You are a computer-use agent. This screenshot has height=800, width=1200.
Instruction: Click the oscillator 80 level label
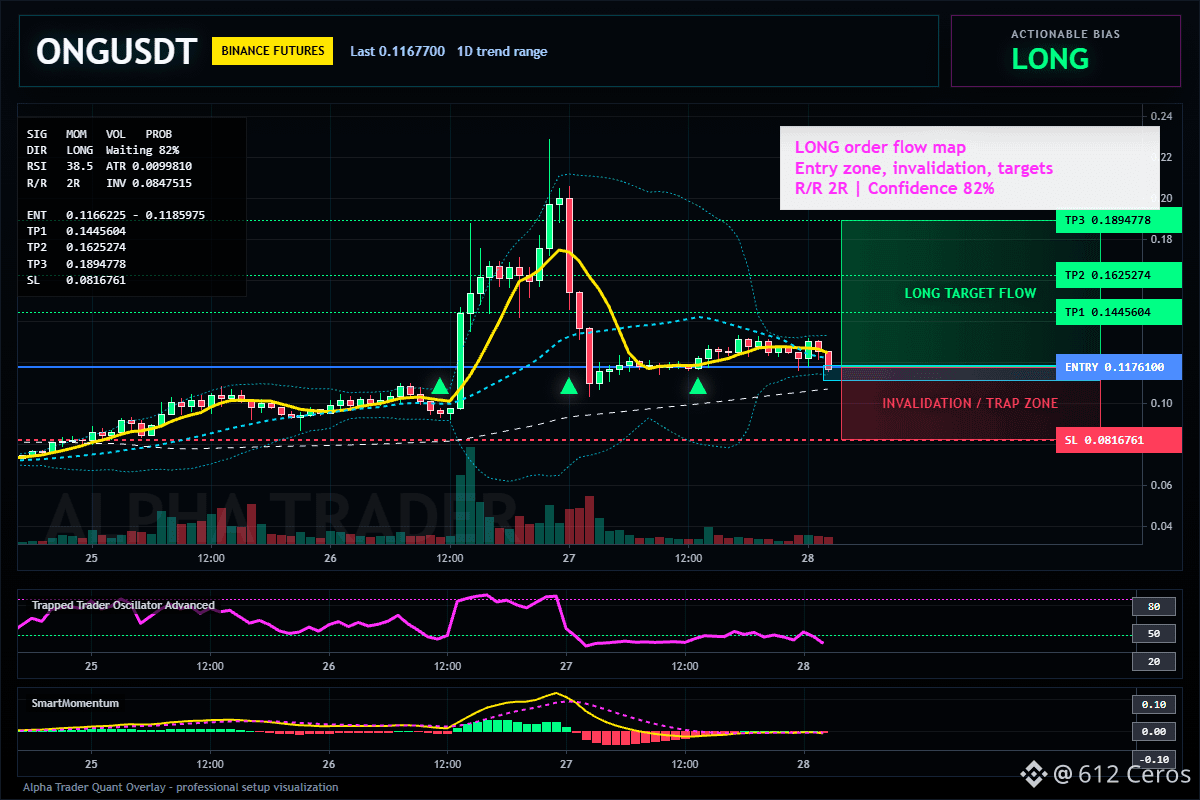tap(1153, 606)
